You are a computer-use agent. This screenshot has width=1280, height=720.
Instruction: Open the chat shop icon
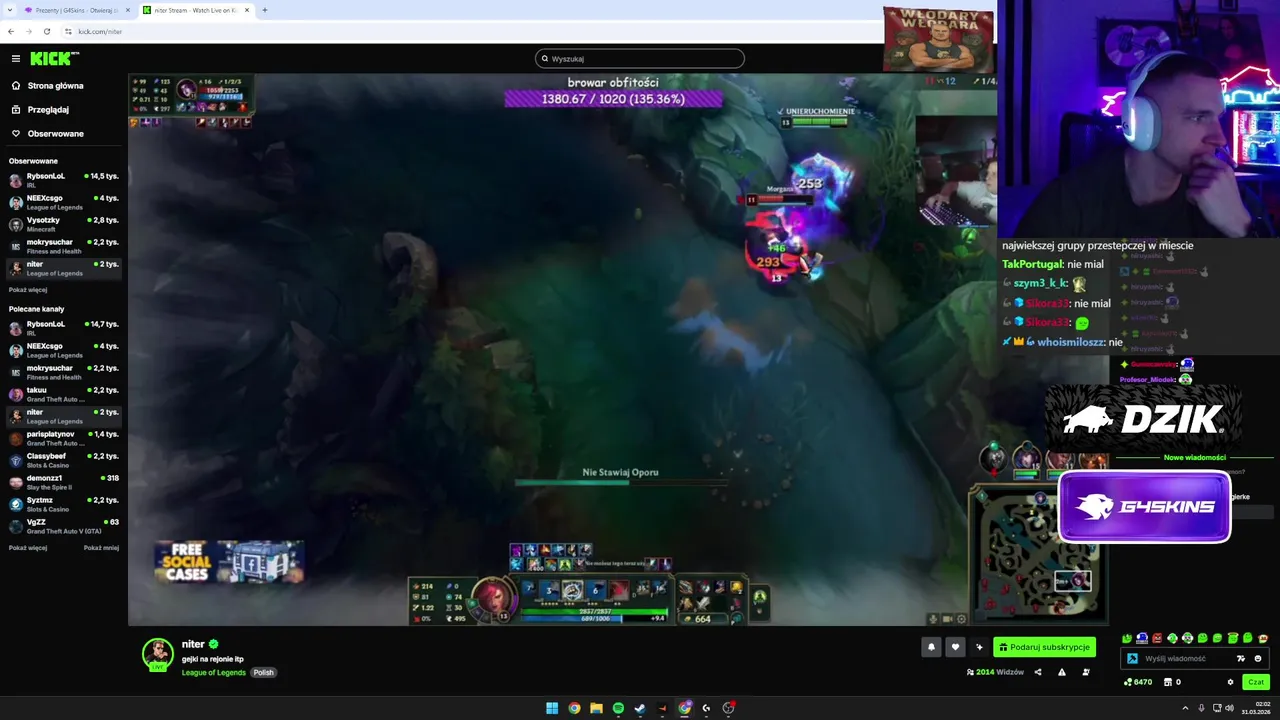click(1167, 682)
